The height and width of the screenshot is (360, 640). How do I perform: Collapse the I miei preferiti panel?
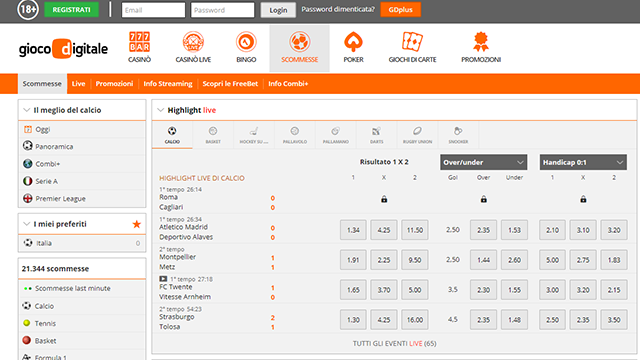click(x=27, y=224)
